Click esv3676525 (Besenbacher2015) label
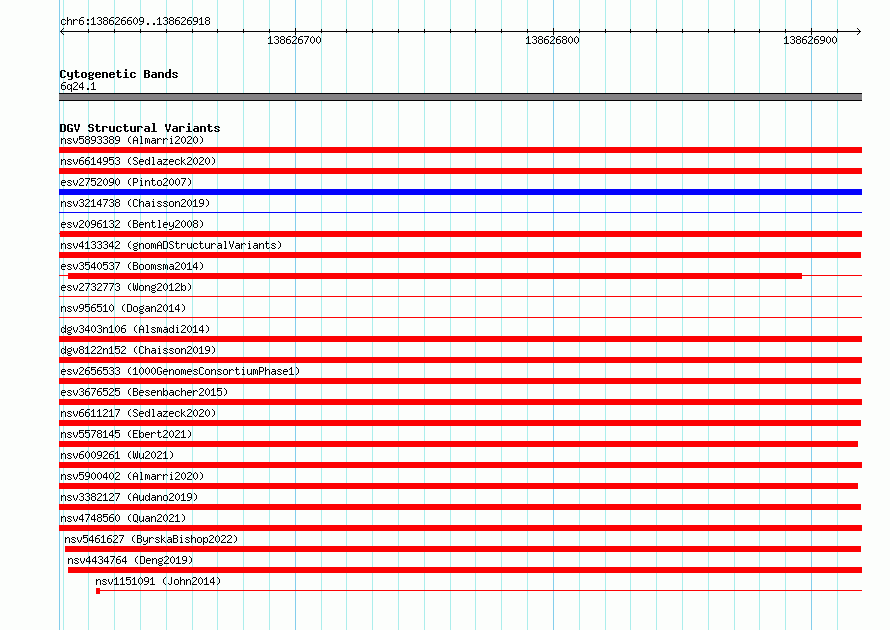This screenshot has width=890, height=630. point(144,392)
